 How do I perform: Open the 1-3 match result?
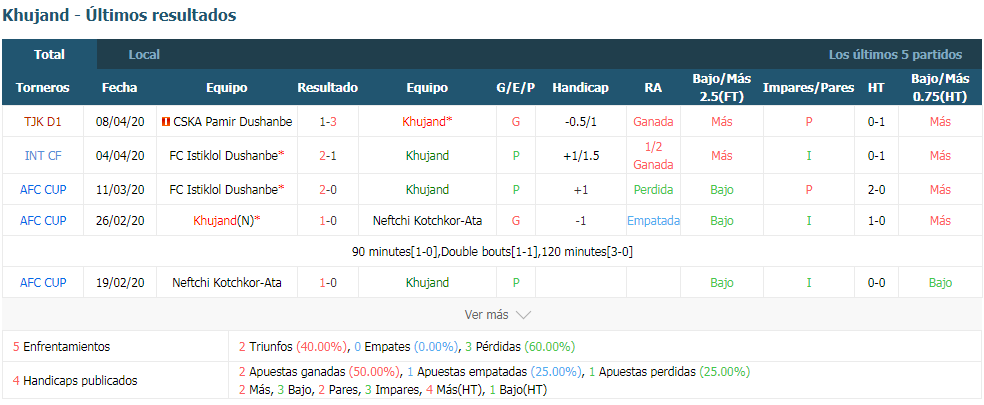click(328, 122)
